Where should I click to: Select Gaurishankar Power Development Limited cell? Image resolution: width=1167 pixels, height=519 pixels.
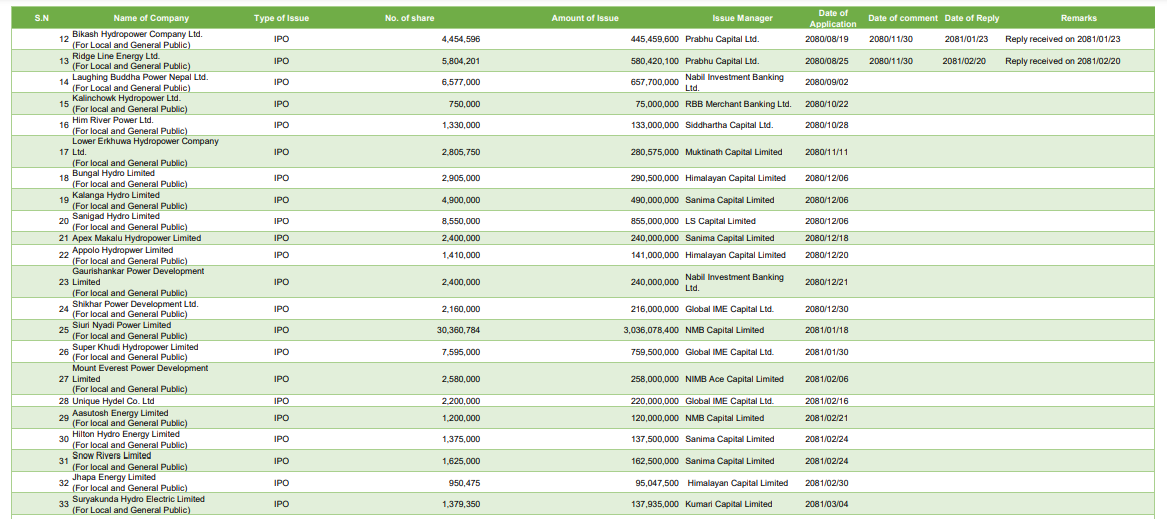(138, 282)
